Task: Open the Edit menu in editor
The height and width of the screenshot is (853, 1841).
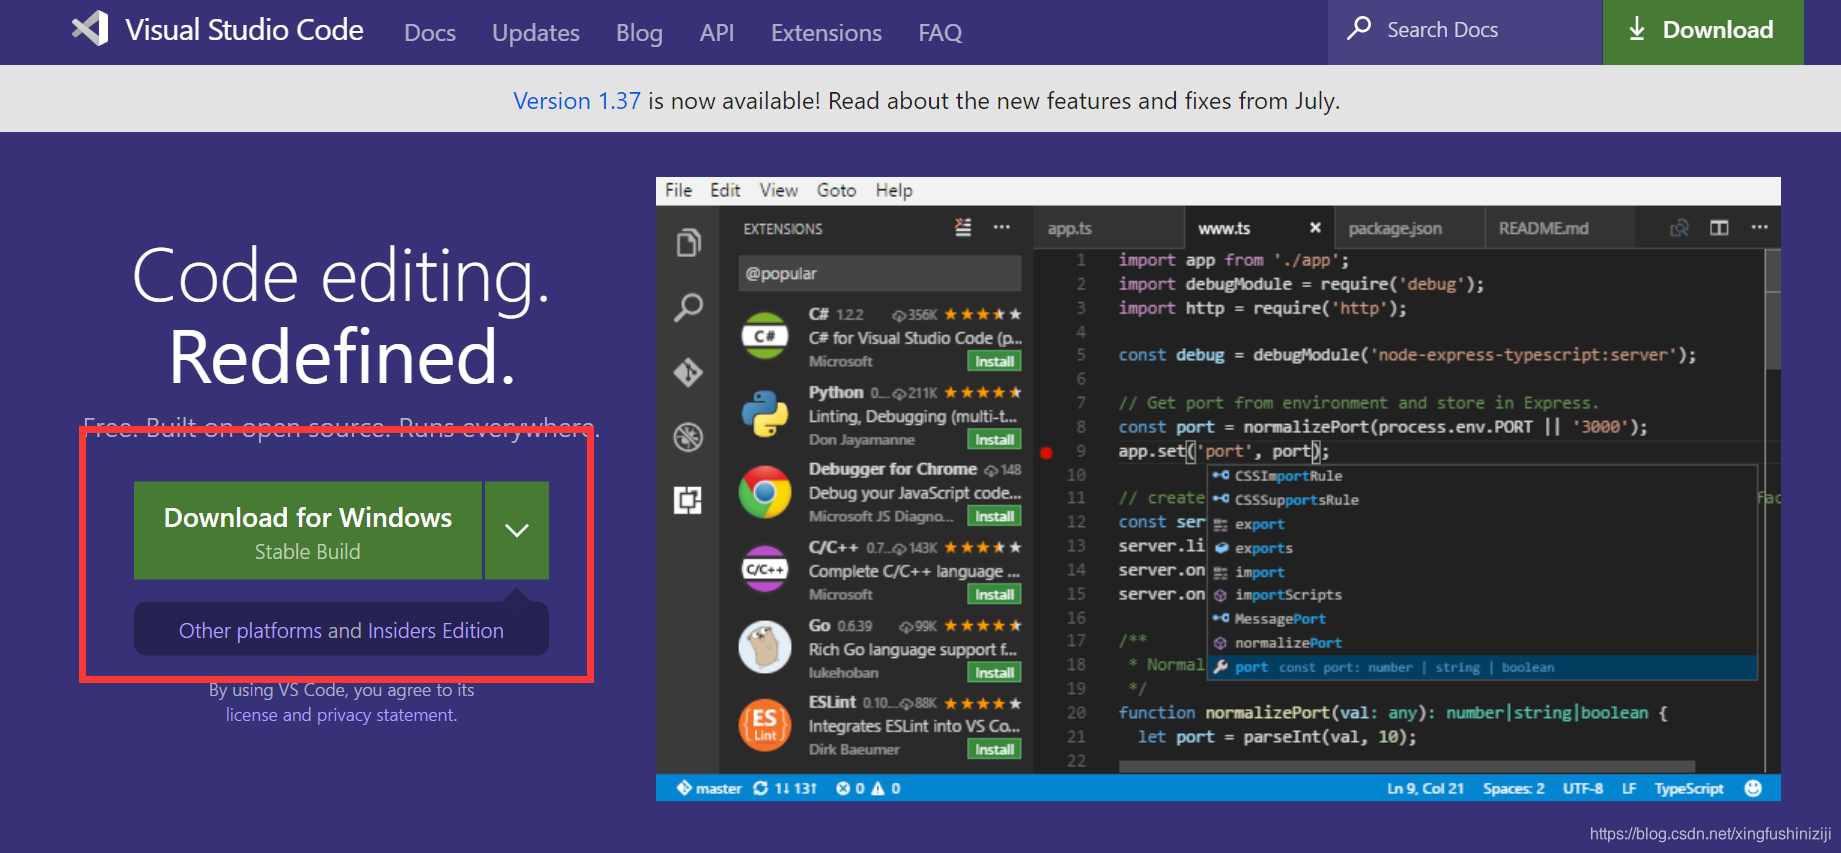Action: tap(725, 190)
